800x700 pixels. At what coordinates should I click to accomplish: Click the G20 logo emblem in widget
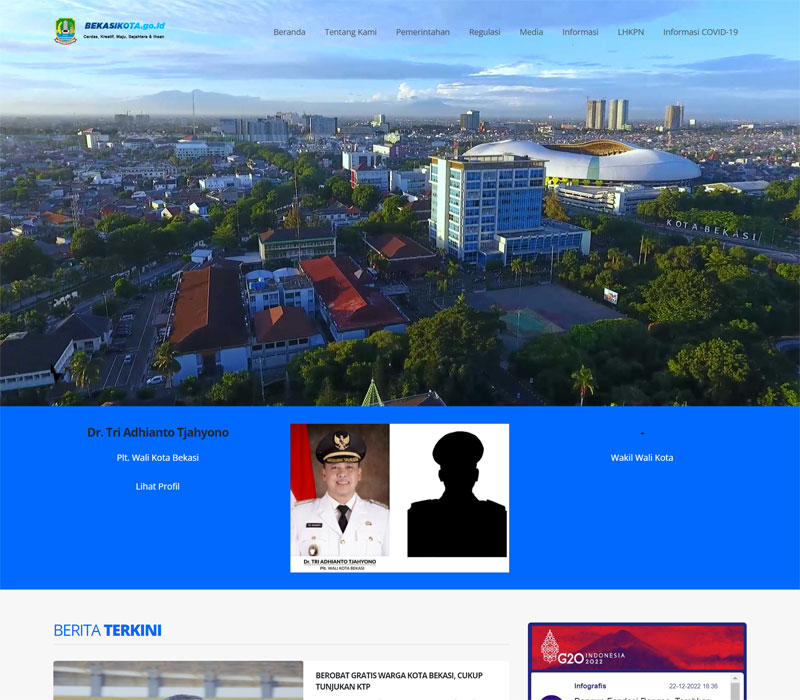(x=551, y=648)
